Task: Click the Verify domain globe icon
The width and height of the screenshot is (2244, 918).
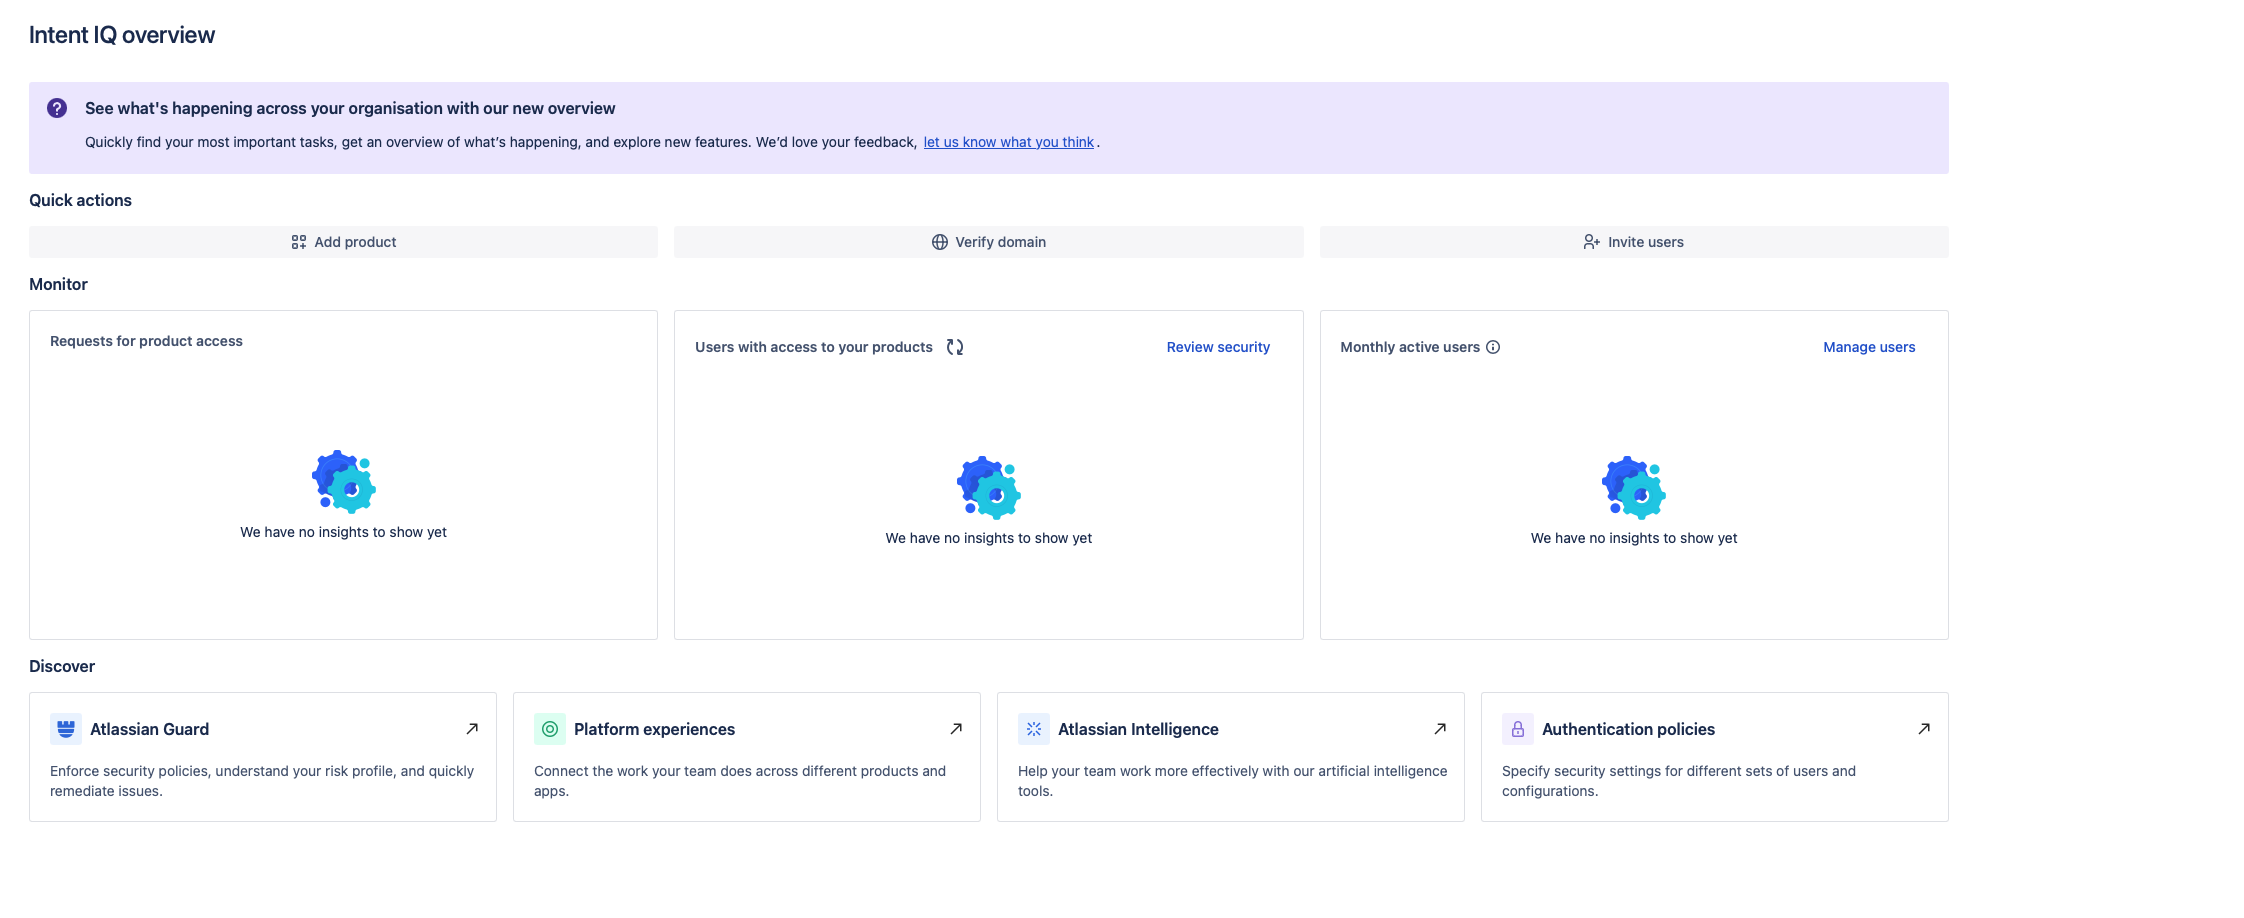Action: click(x=939, y=242)
